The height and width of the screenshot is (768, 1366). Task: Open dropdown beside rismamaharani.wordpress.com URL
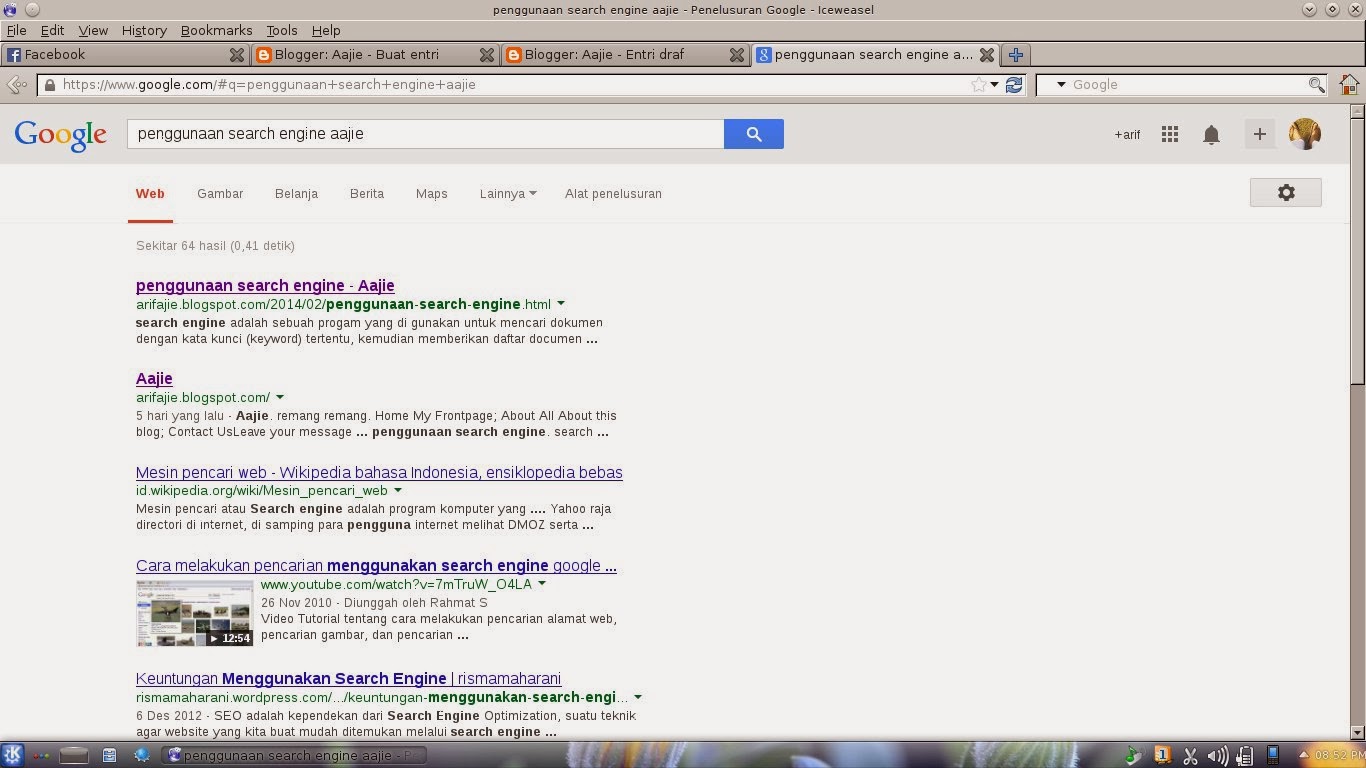[638, 697]
